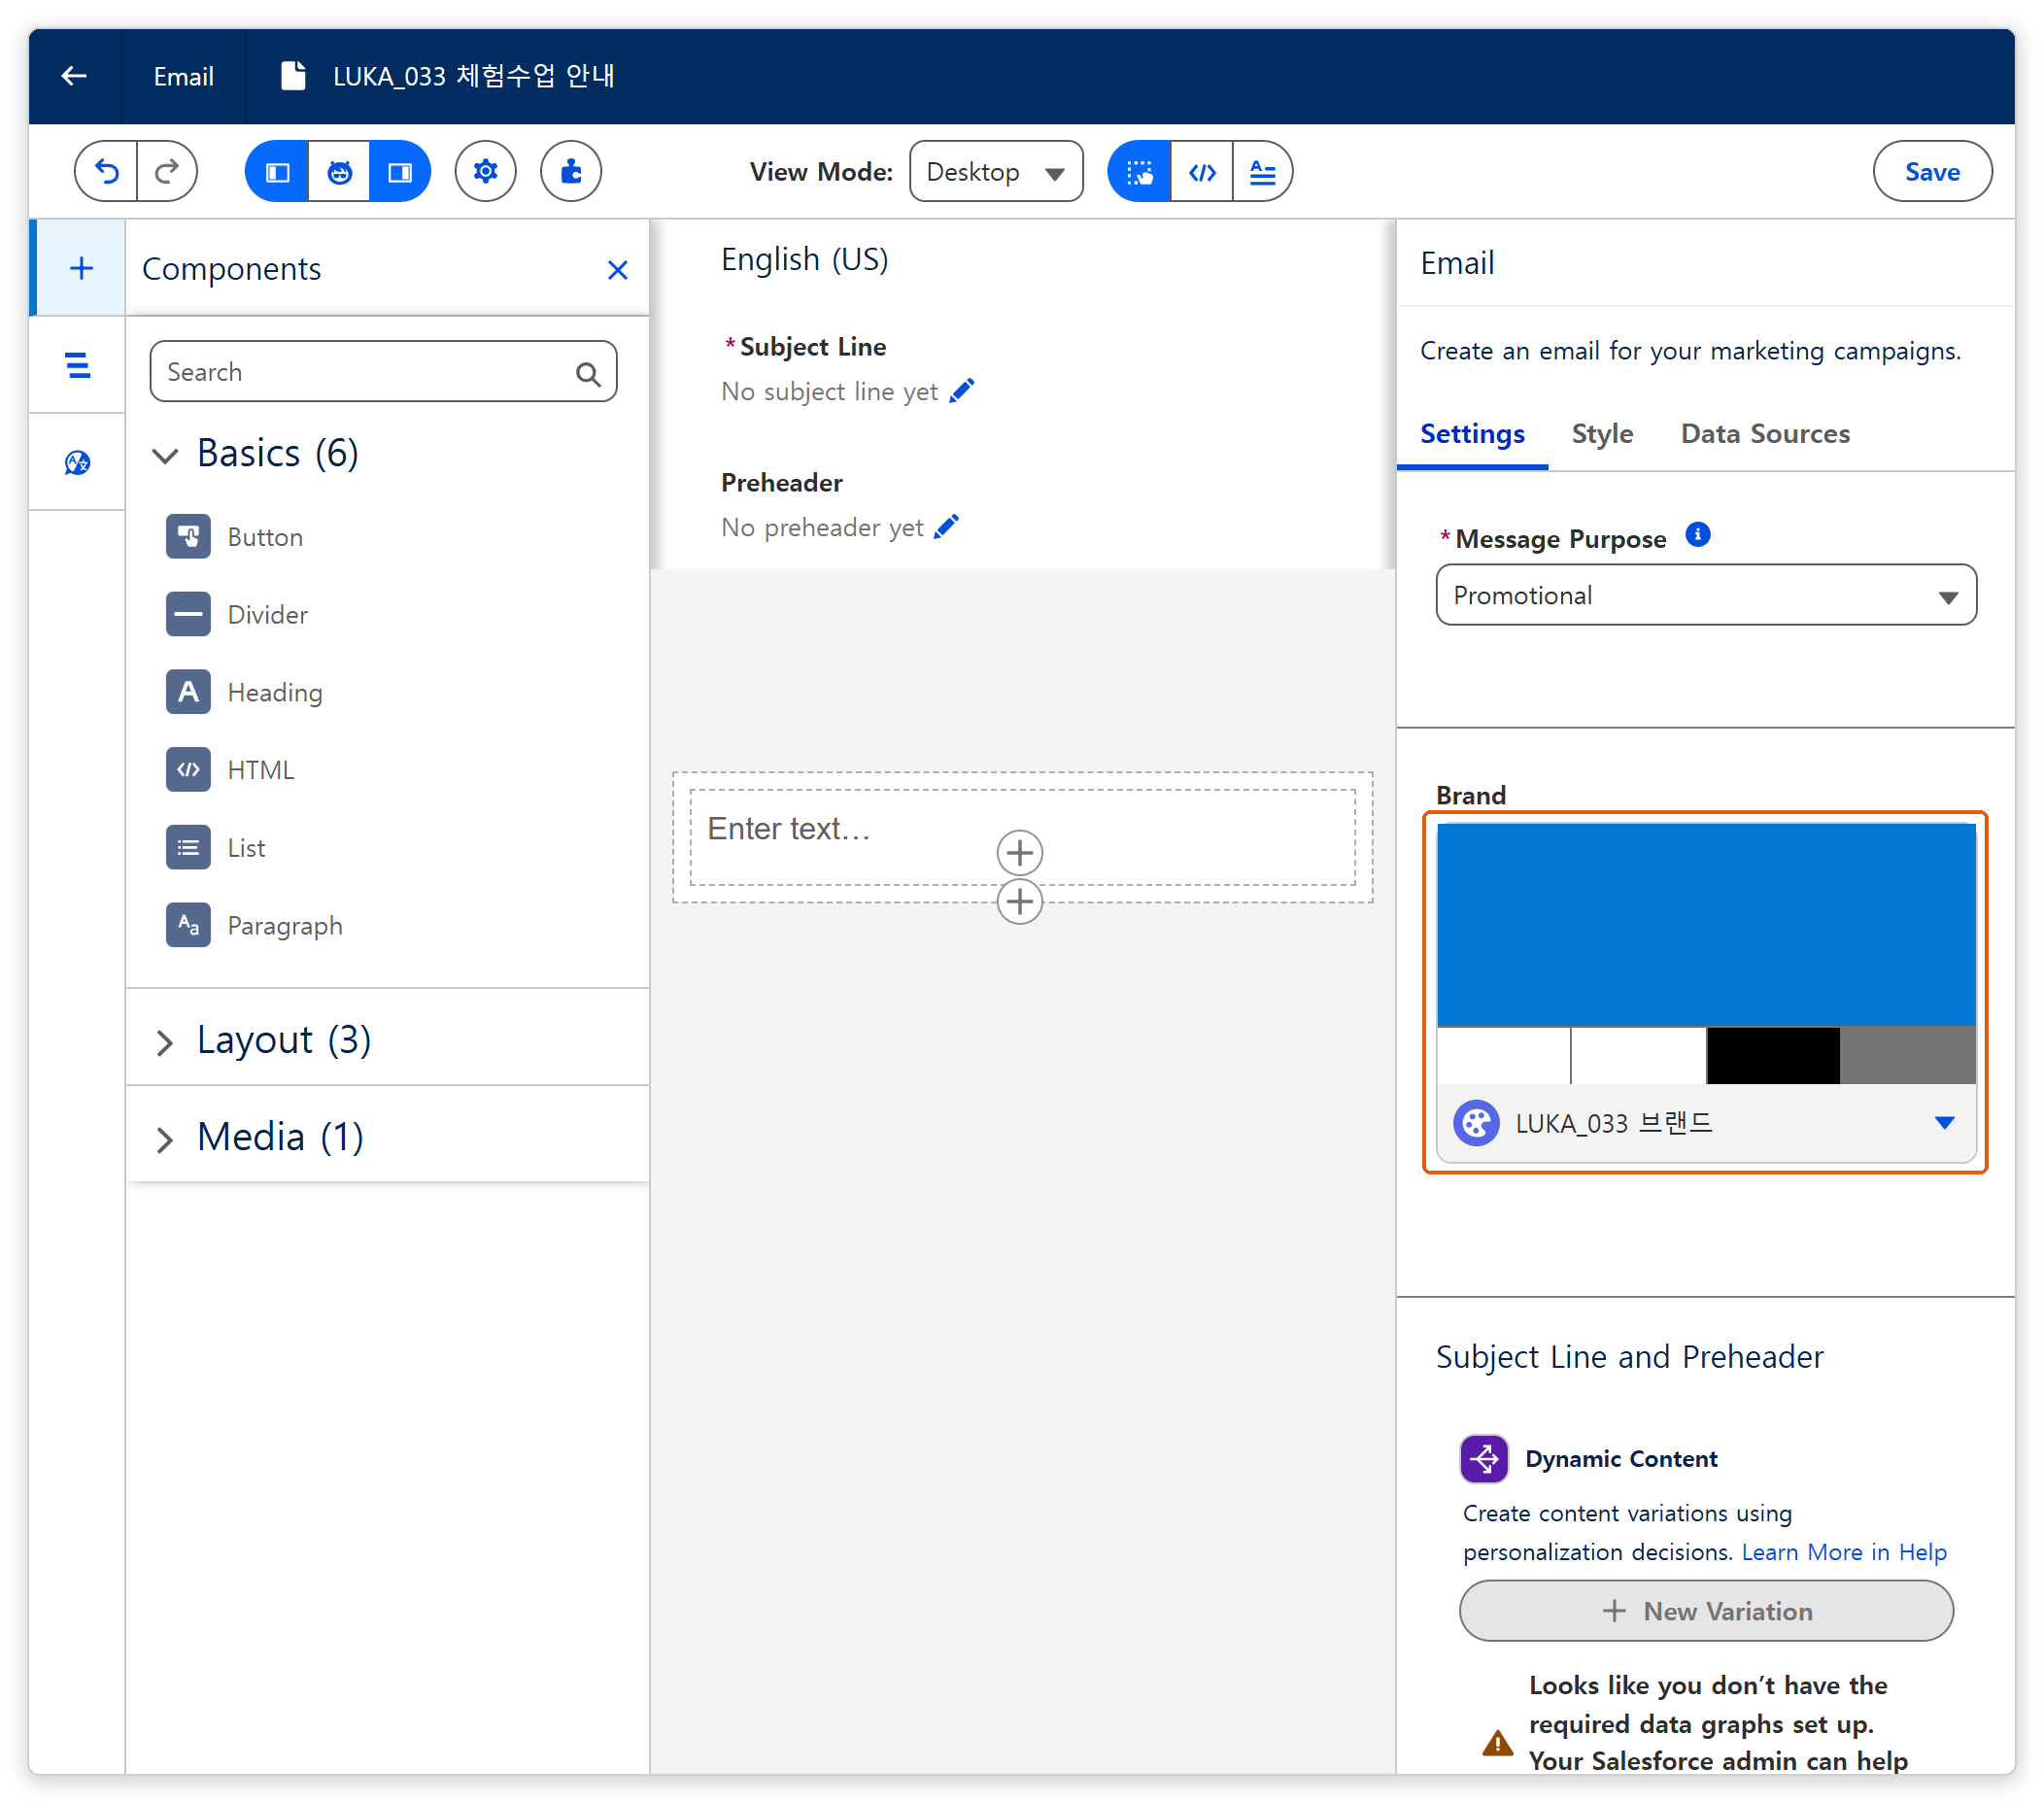2044x1803 pixels.
Task: Select the List component
Action: [x=216, y=847]
